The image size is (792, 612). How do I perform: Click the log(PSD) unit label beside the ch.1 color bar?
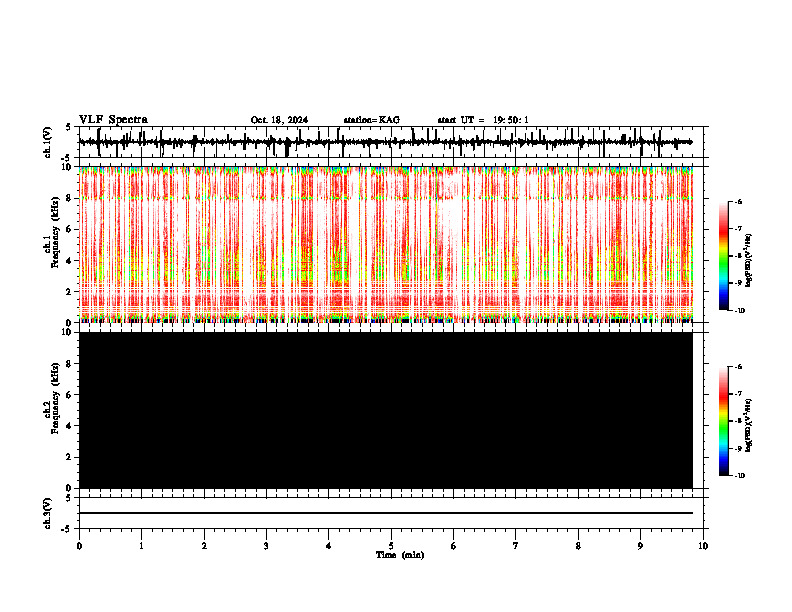749,261
